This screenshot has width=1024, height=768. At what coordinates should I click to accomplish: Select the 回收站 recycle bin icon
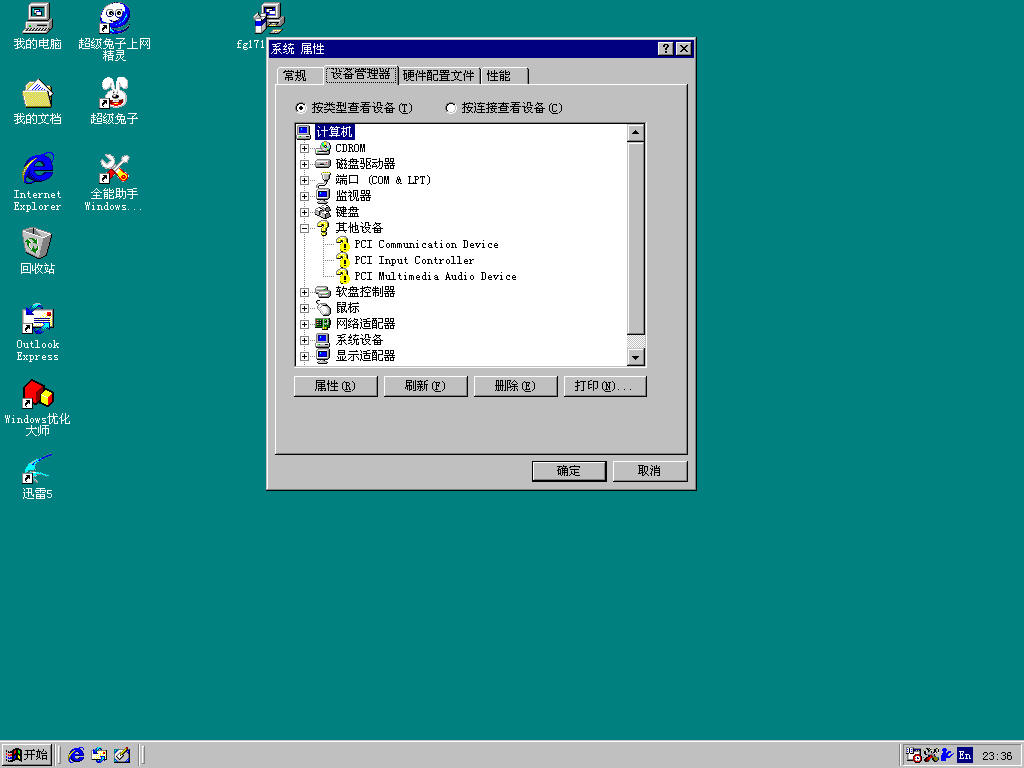pyautogui.click(x=37, y=251)
